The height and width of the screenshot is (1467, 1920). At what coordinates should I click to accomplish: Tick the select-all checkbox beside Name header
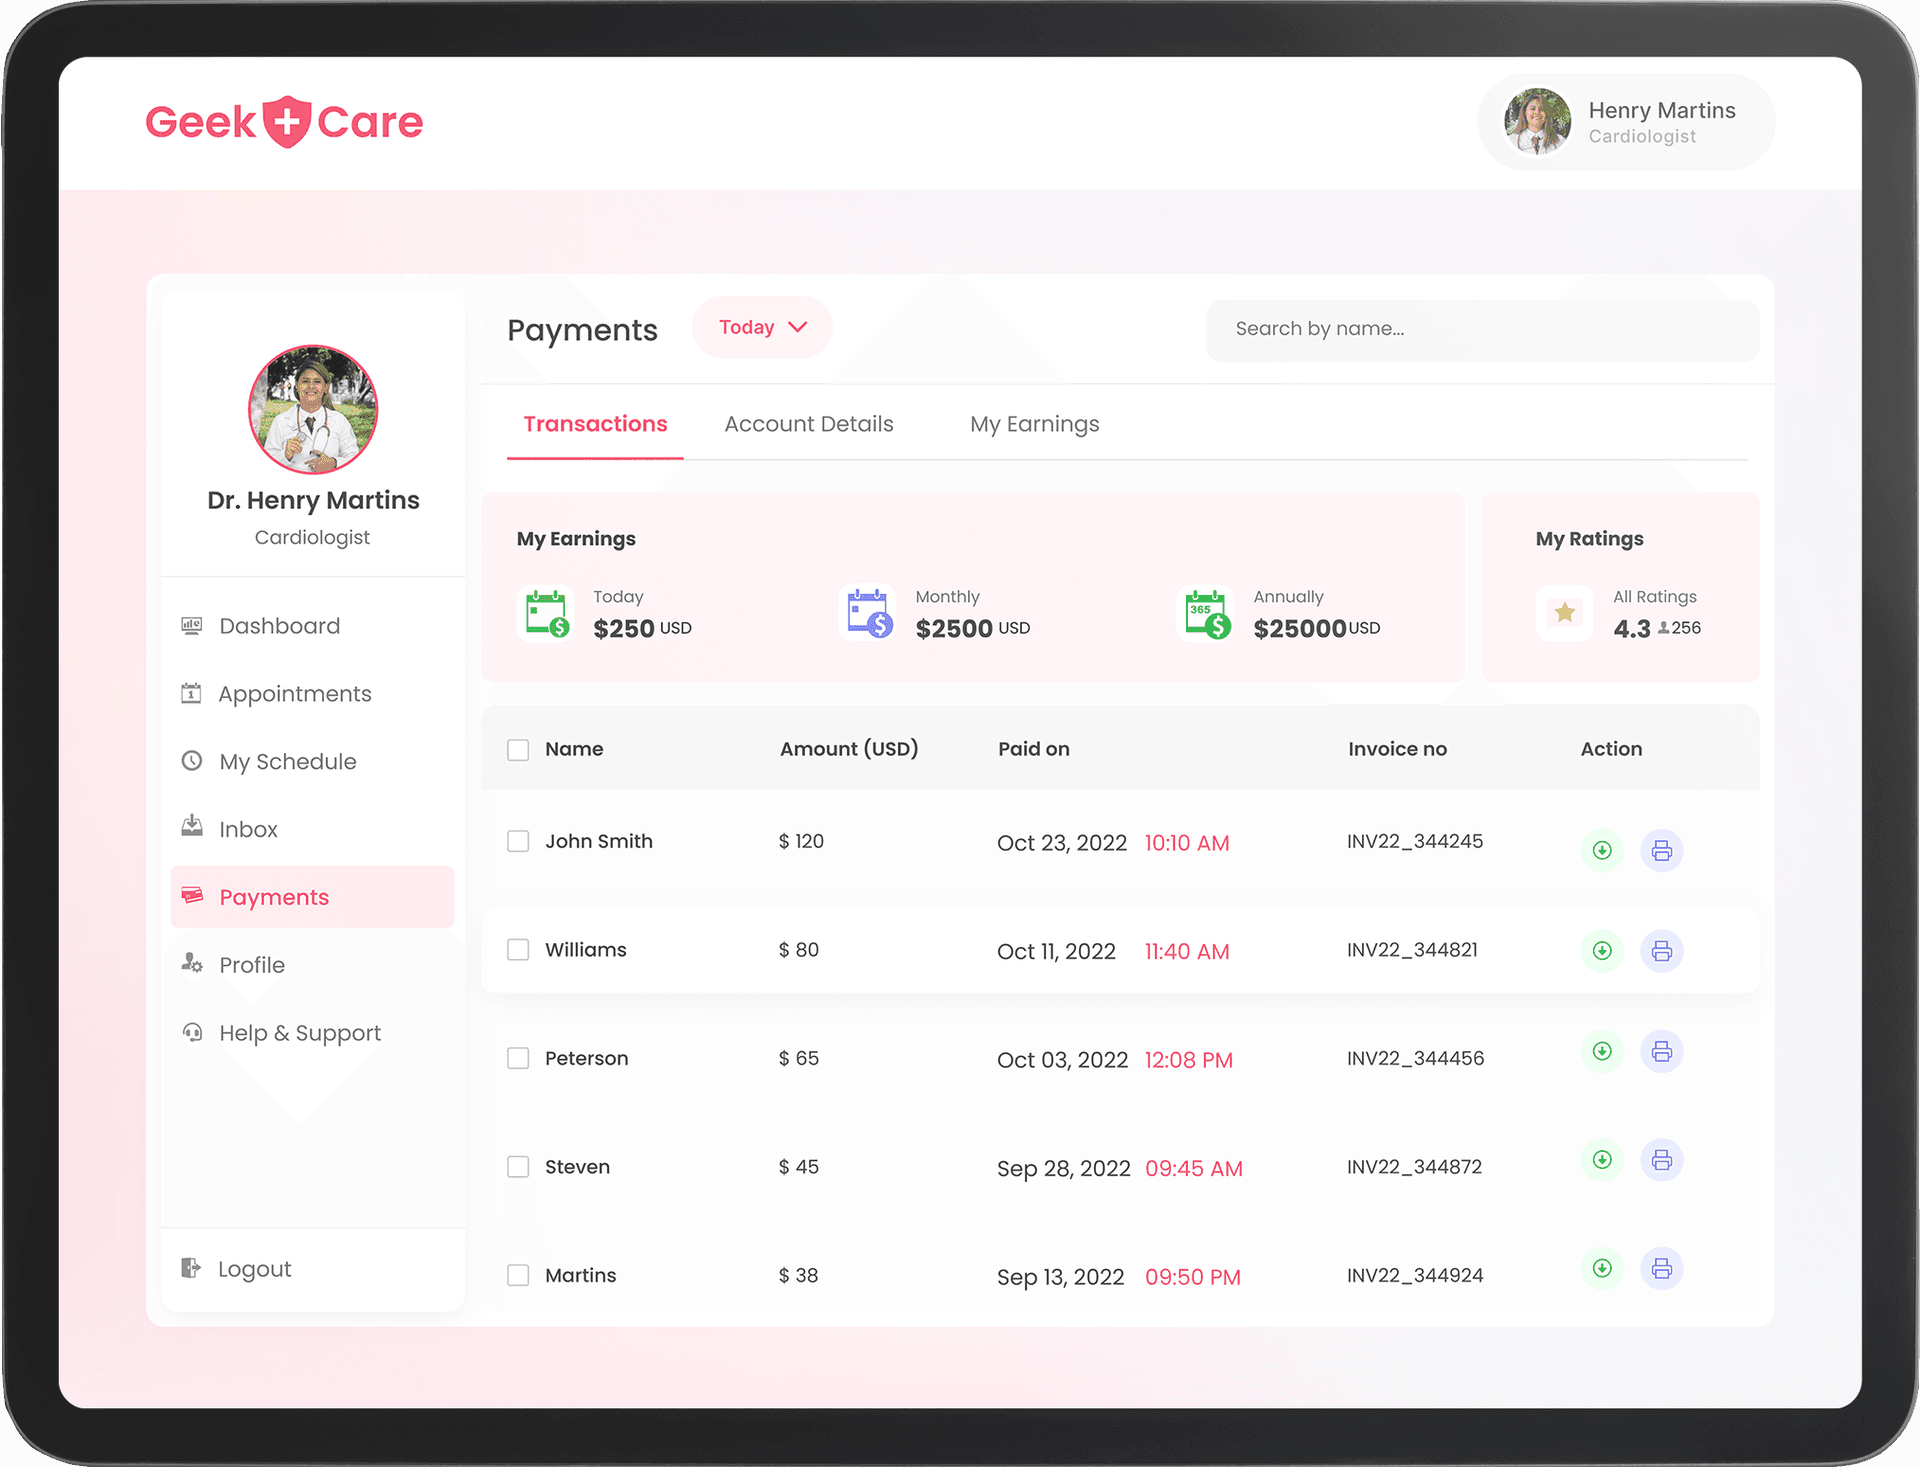point(518,750)
